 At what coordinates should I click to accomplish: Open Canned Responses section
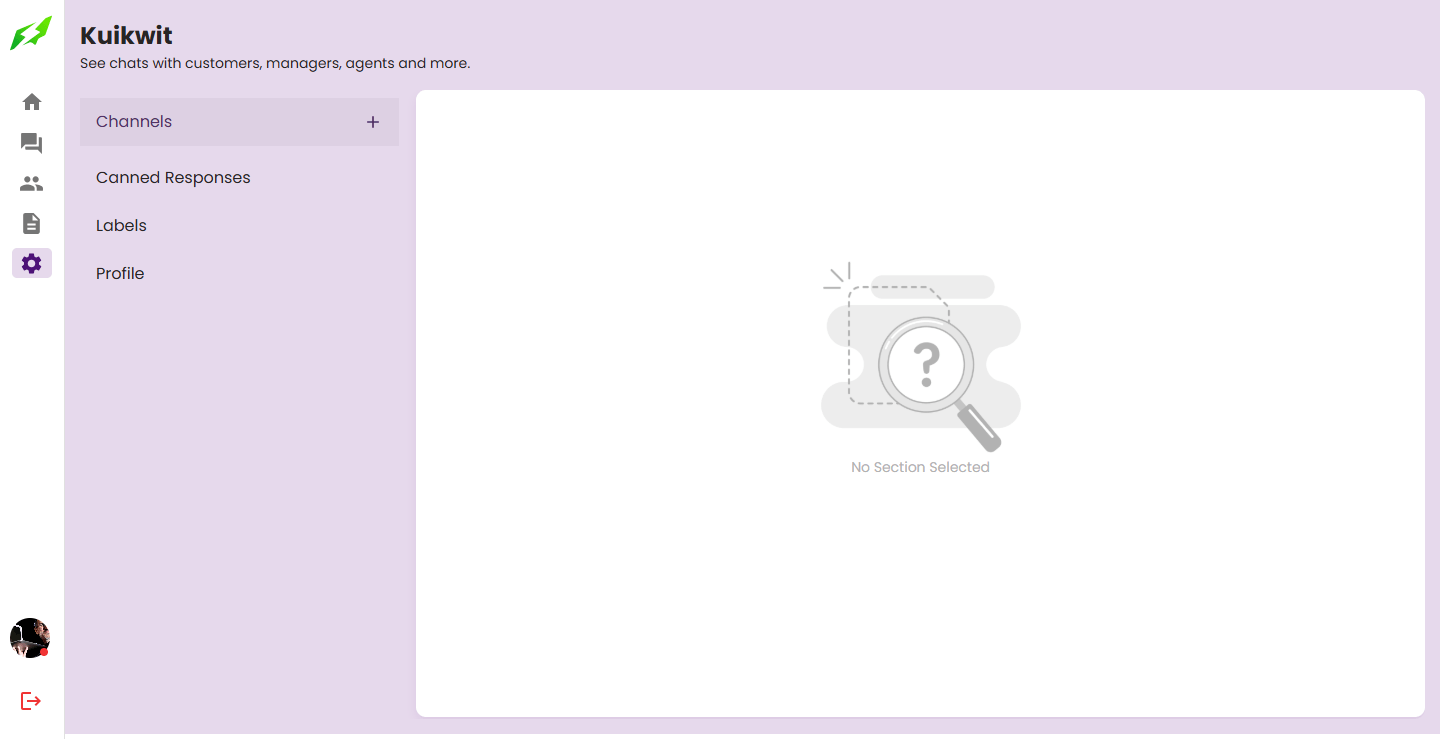pos(239,178)
